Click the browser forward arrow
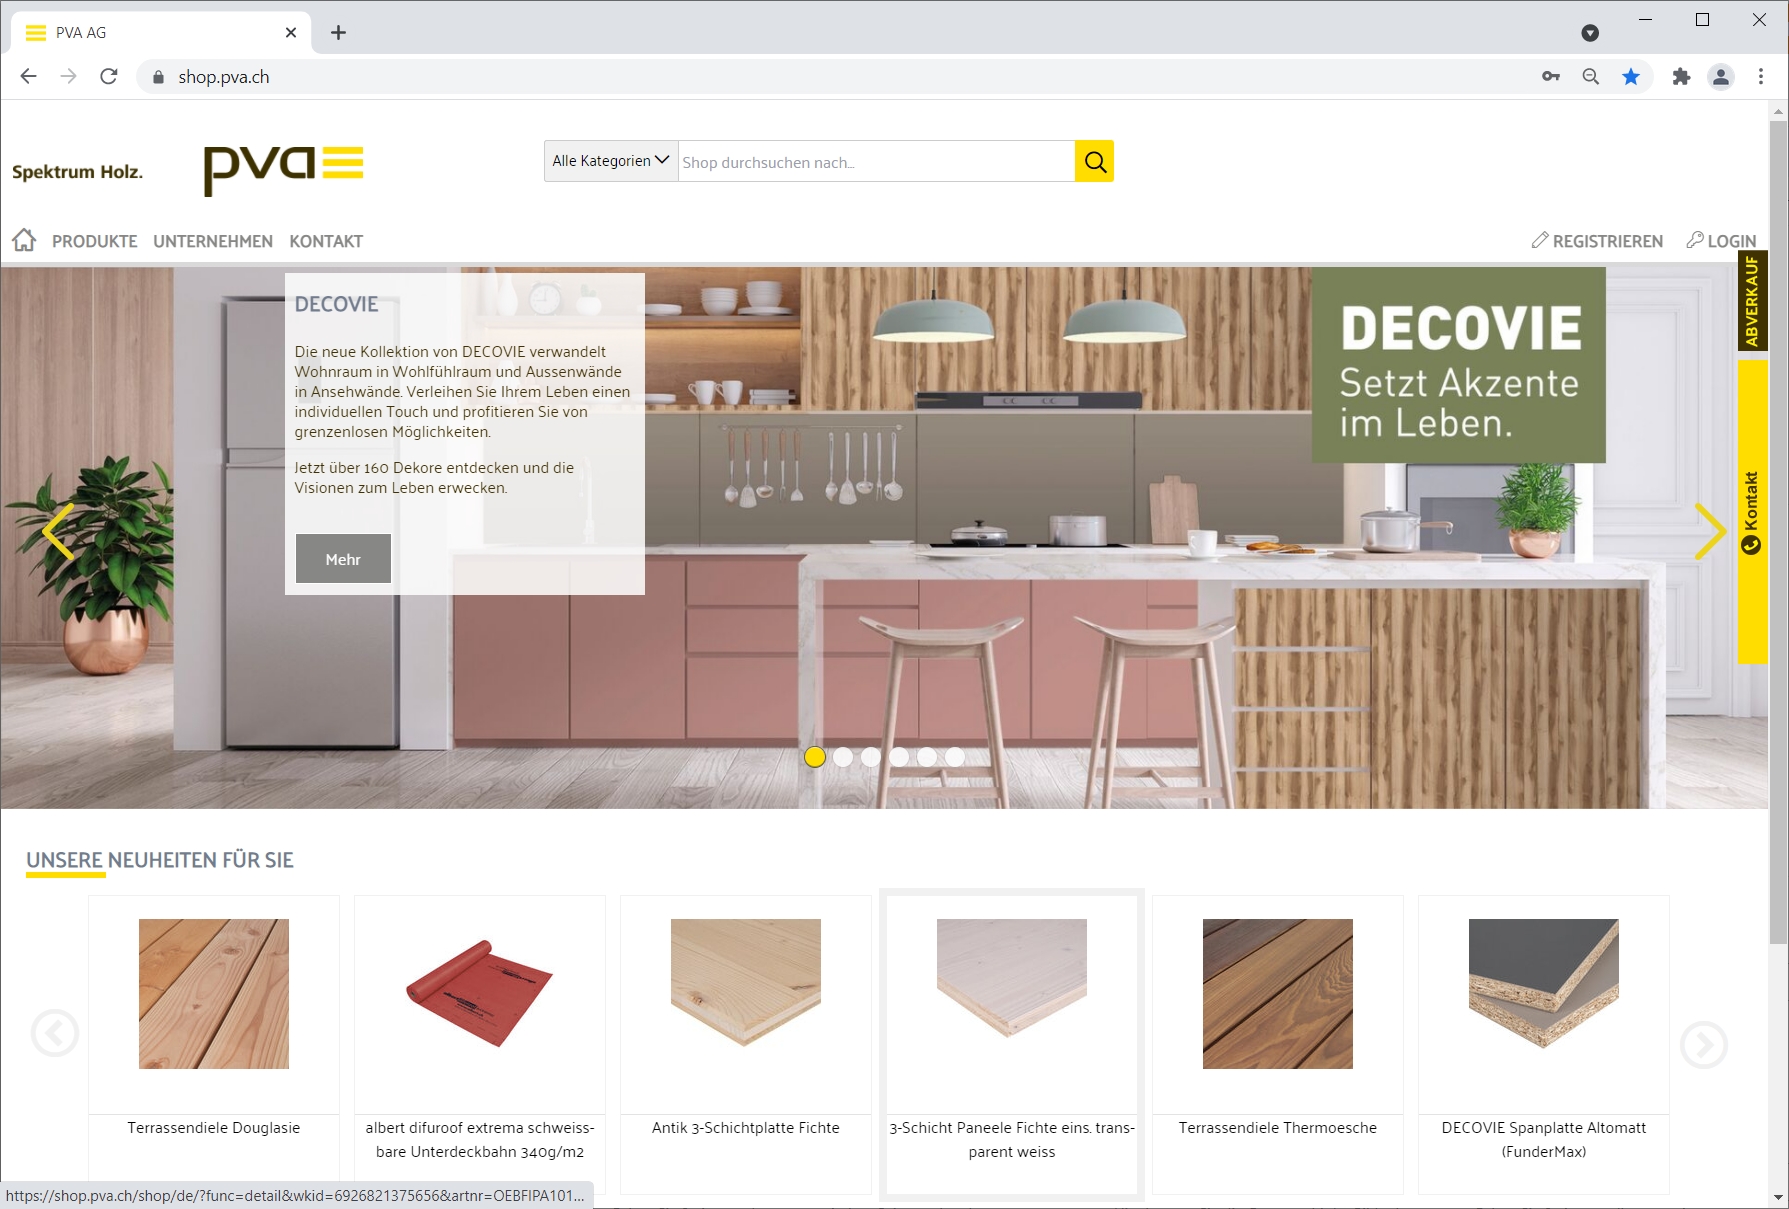The height and width of the screenshot is (1209, 1789). pyautogui.click(x=68, y=76)
